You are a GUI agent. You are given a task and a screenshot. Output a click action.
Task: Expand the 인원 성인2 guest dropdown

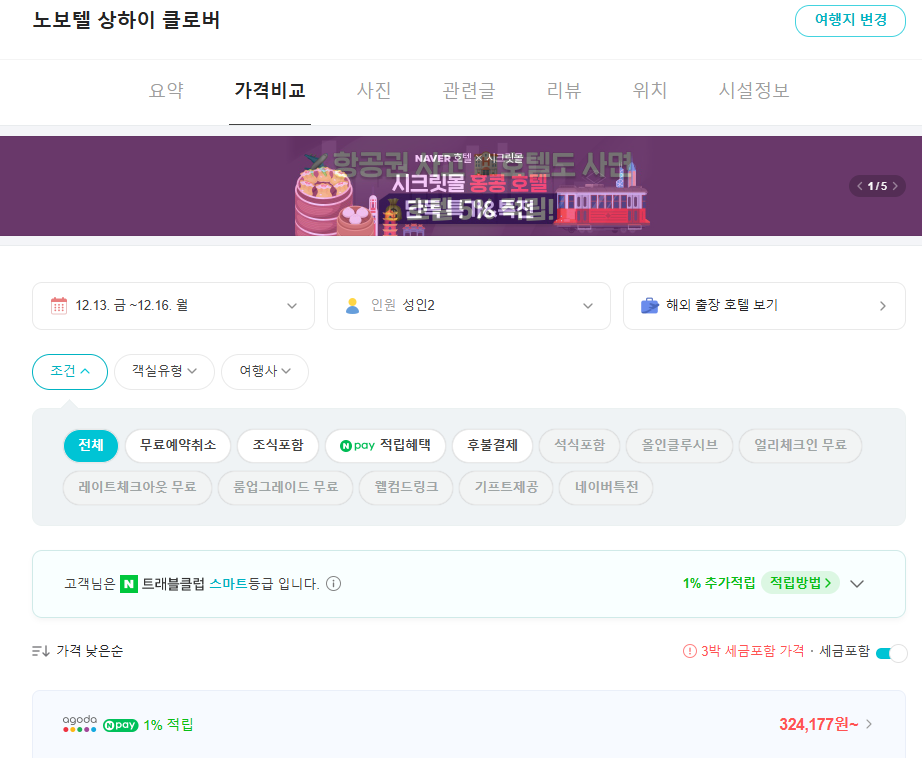coord(469,306)
